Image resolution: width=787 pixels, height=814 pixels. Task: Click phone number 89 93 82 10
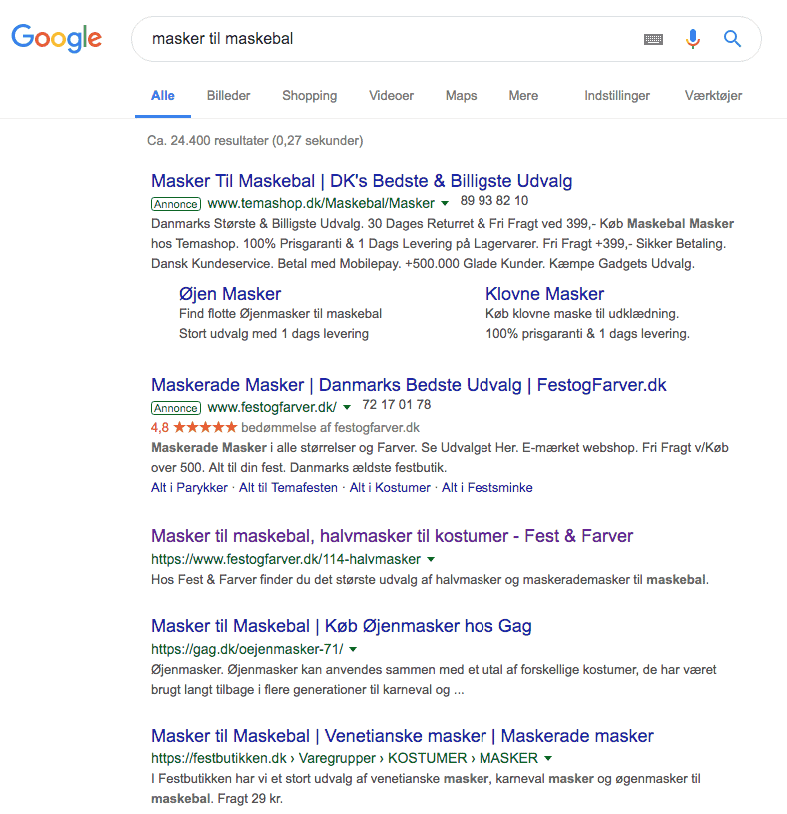click(494, 201)
